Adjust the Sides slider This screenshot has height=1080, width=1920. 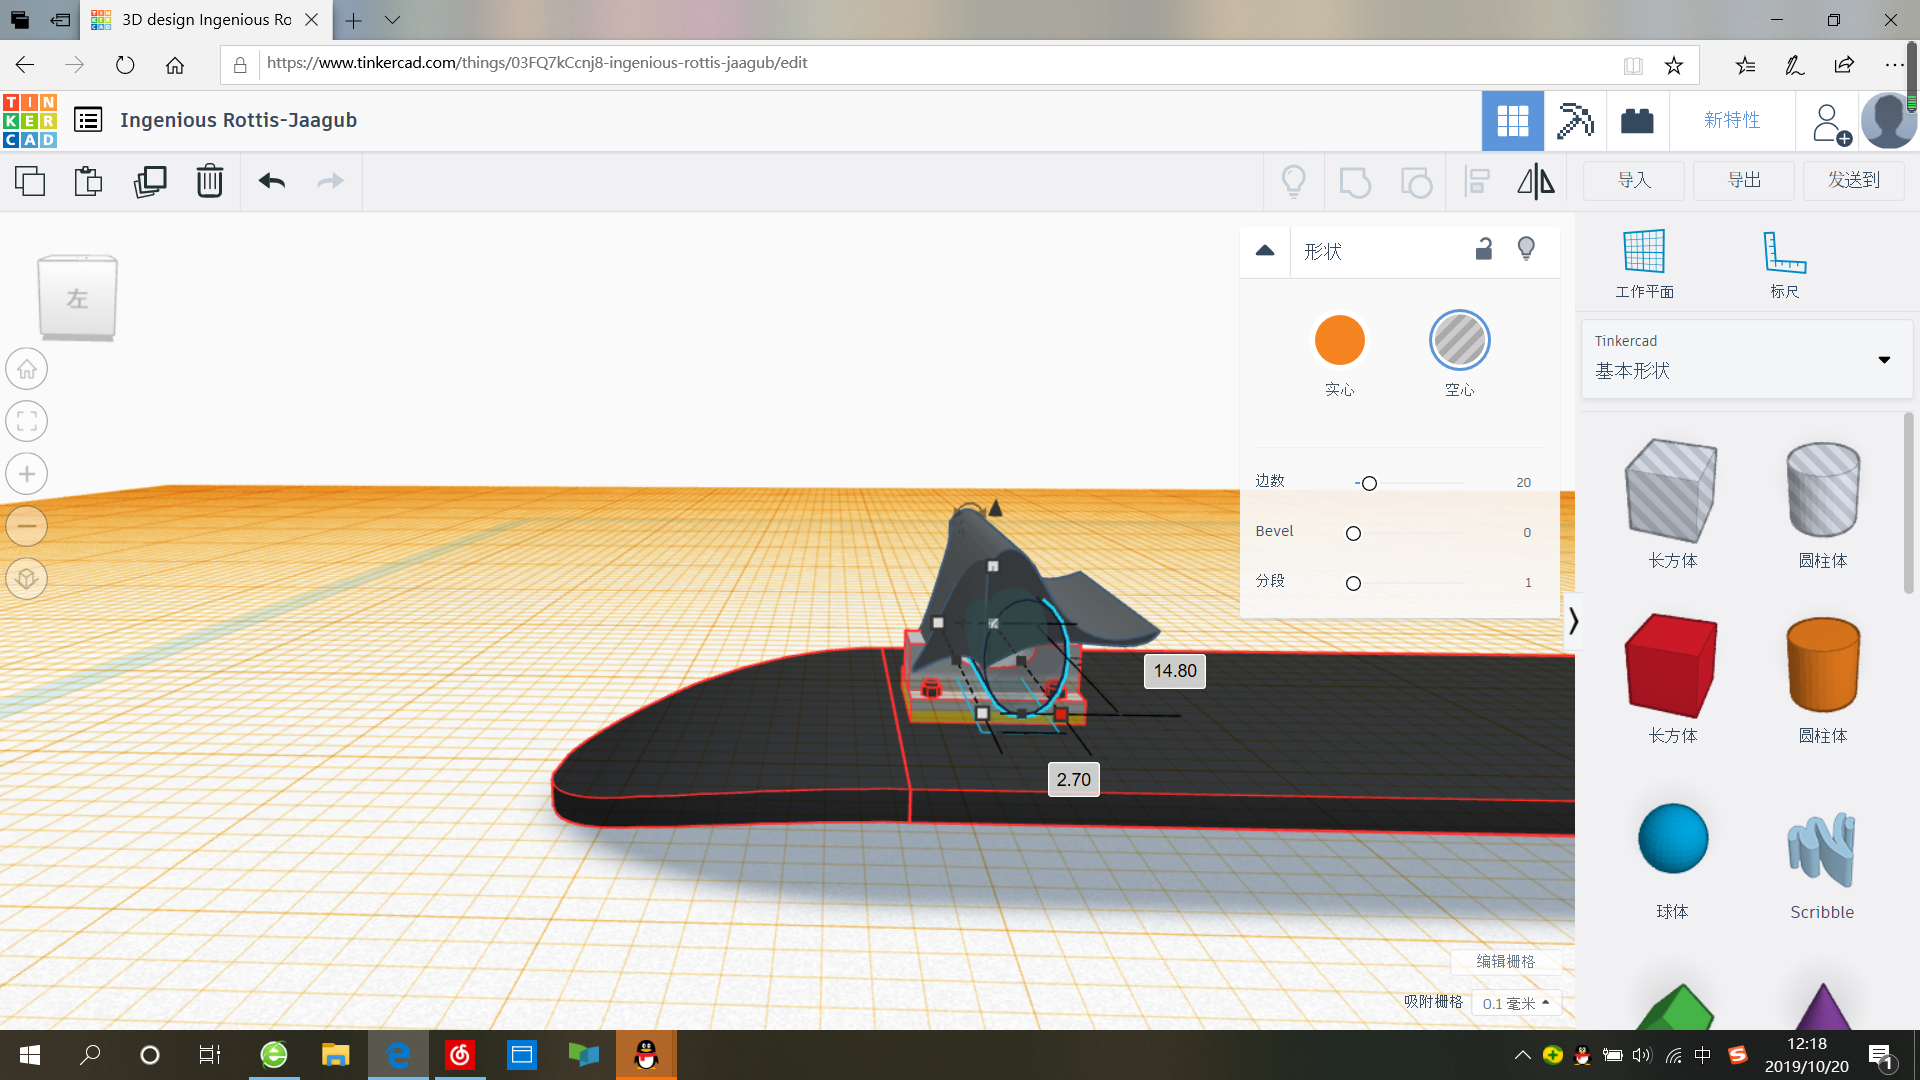pyautogui.click(x=1369, y=483)
